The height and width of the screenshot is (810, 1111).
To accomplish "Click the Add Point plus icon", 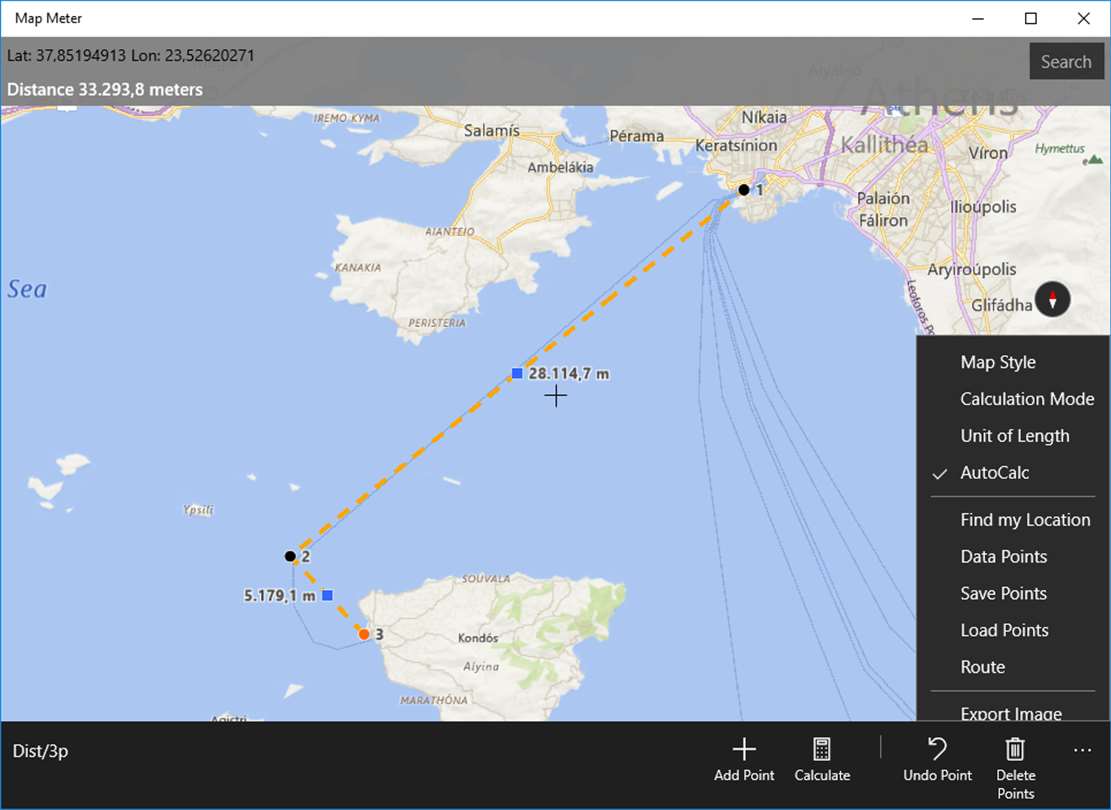I will pos(744,749).
